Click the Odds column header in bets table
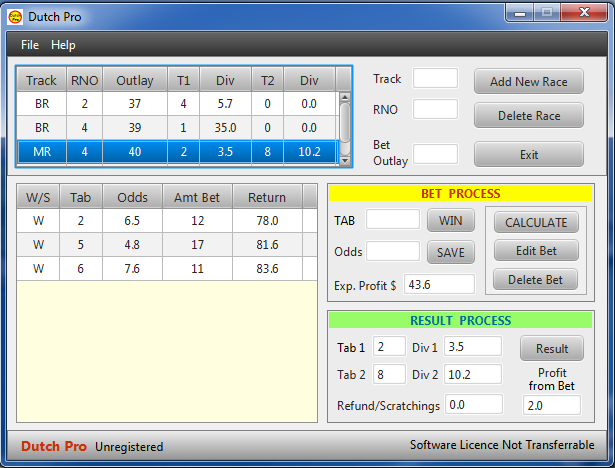 133,197
